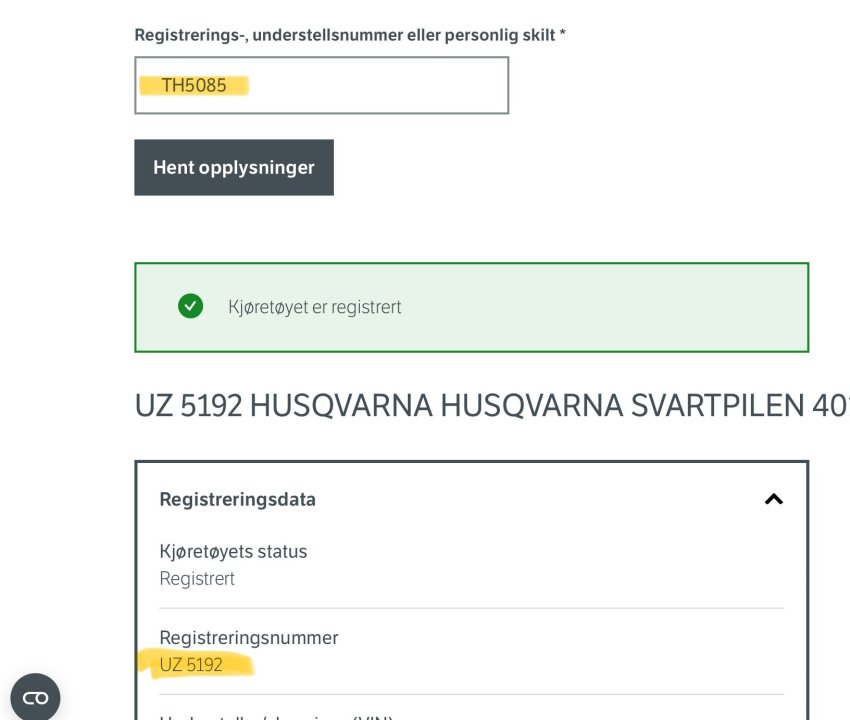Click the Registreringsnummer label
This screenshot has height=720, width=850.
pos(248,638)
